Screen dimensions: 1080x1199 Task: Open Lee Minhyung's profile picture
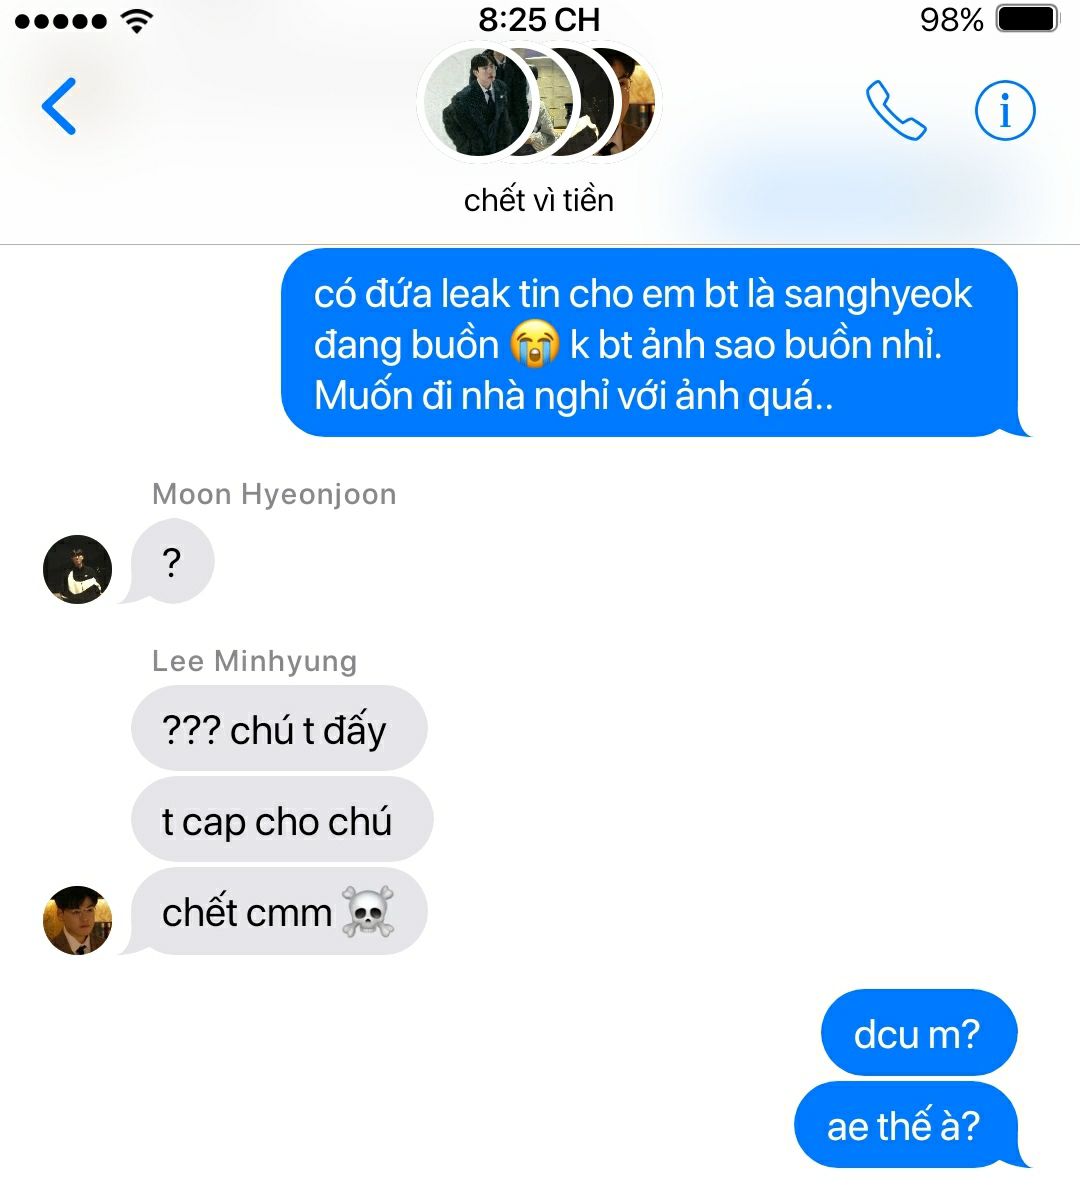[77, 920]
